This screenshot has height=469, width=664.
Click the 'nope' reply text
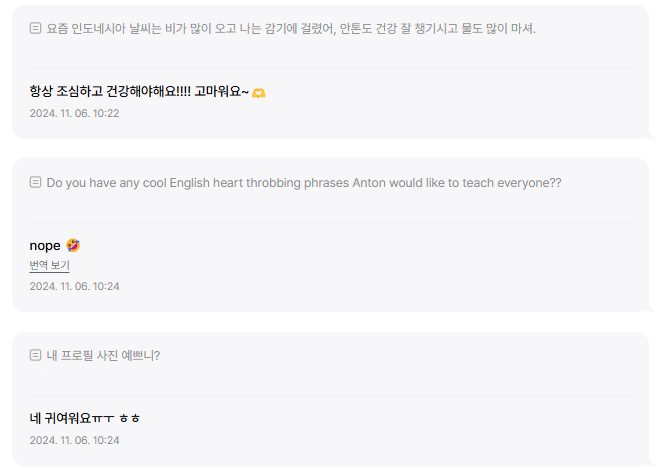click(x=45, y=245)
